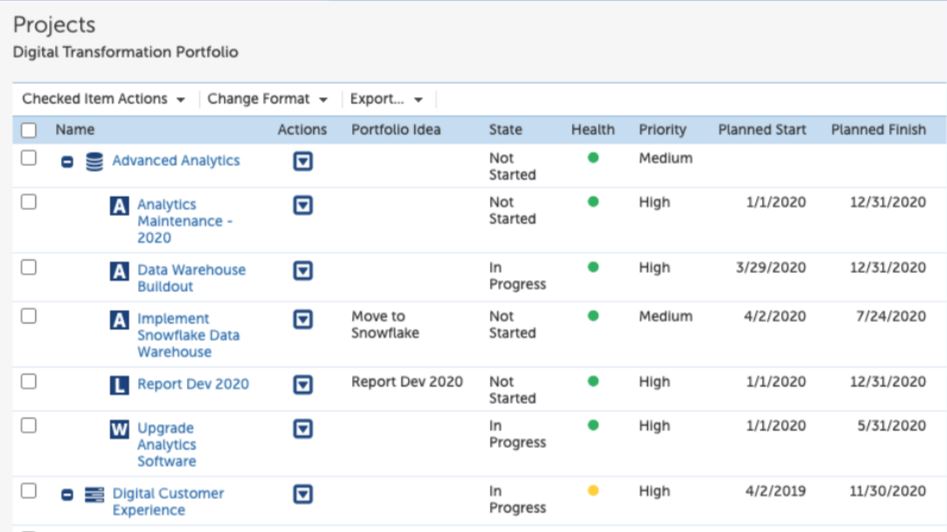Image resolution: width=947 pixels, height=532 pixels.
Task: Open the actions icon for Data Warehouse Buildout
Action: 303,271
